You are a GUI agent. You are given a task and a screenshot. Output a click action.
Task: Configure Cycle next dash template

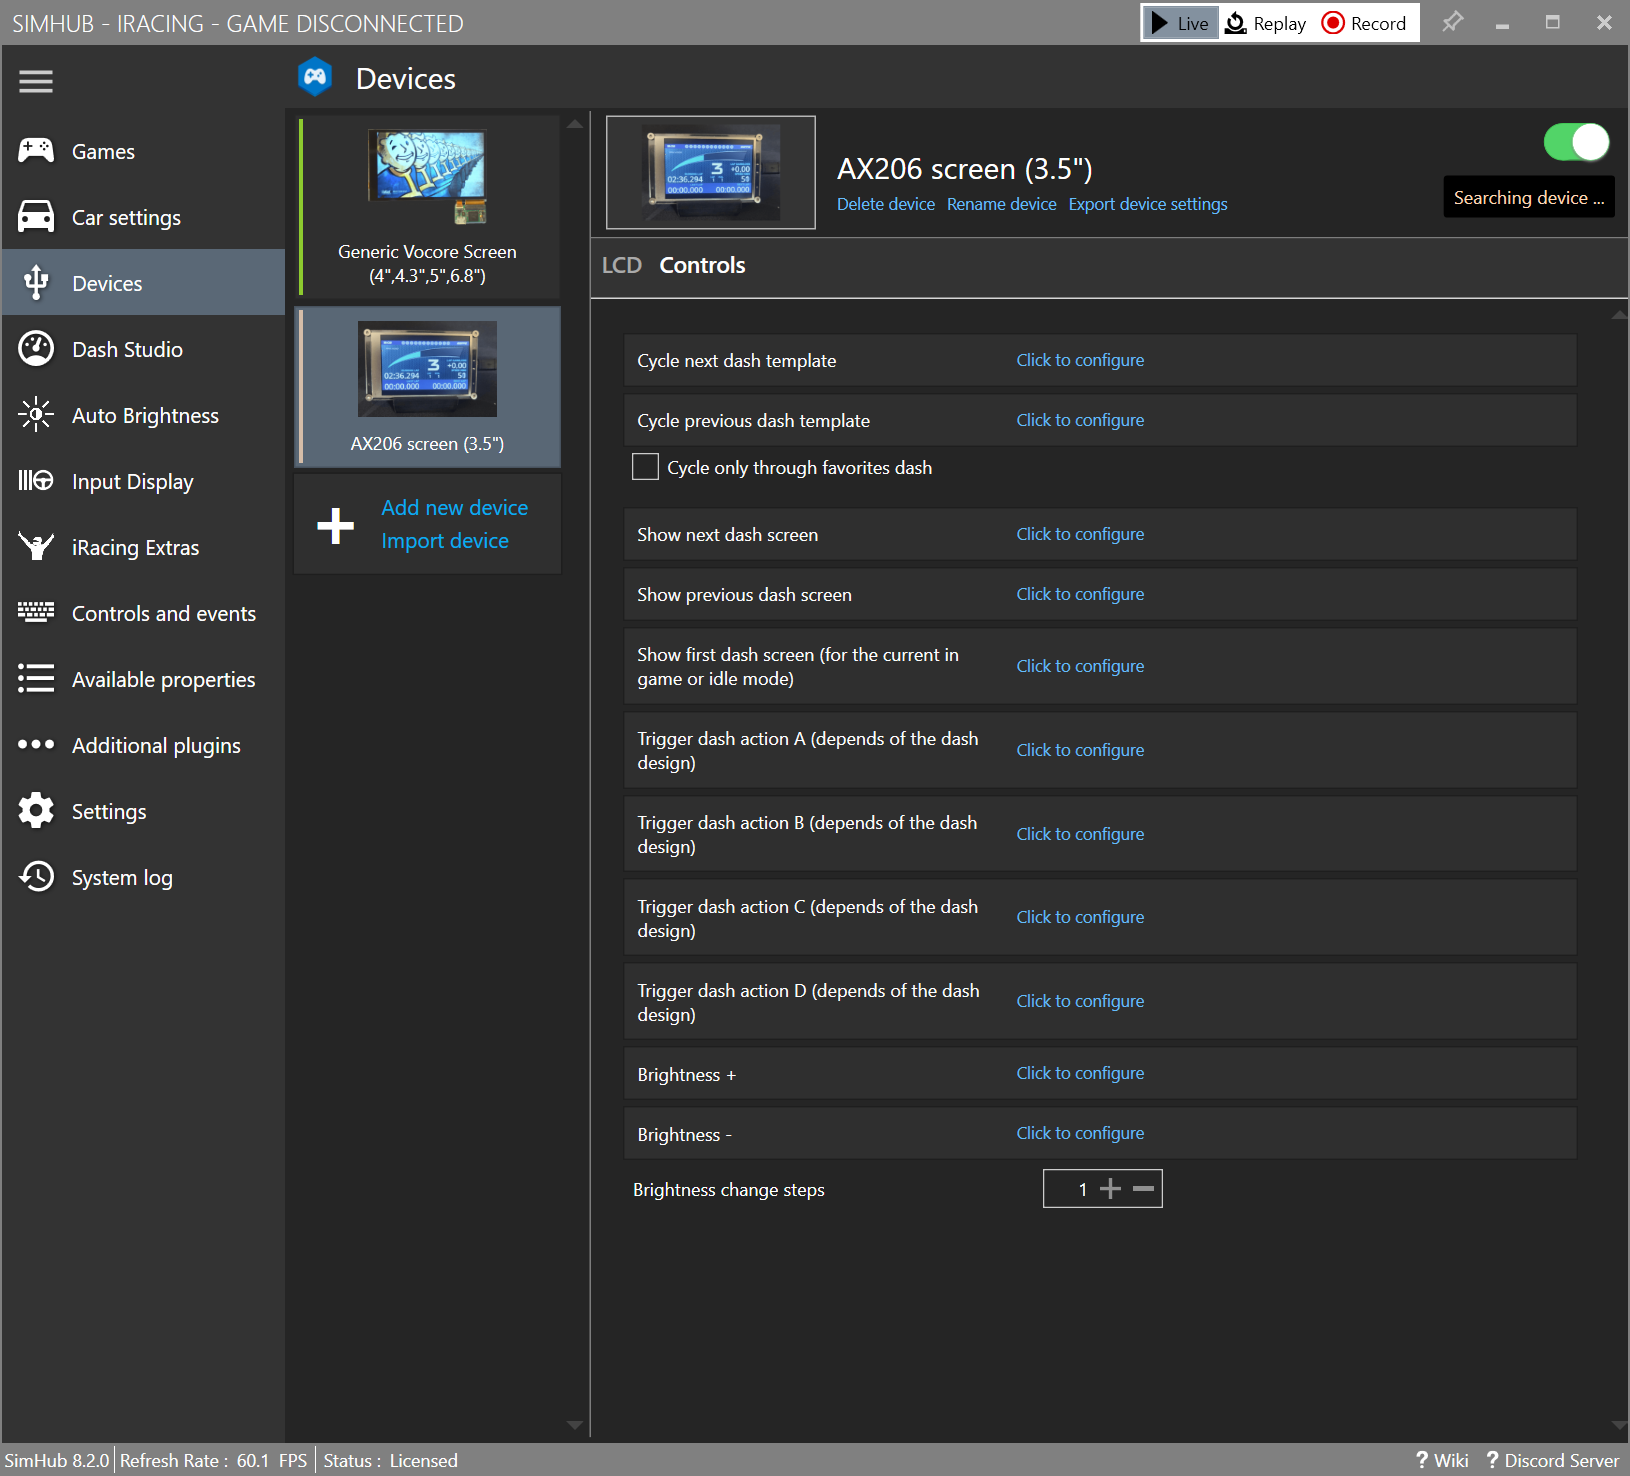(1080, 360)
